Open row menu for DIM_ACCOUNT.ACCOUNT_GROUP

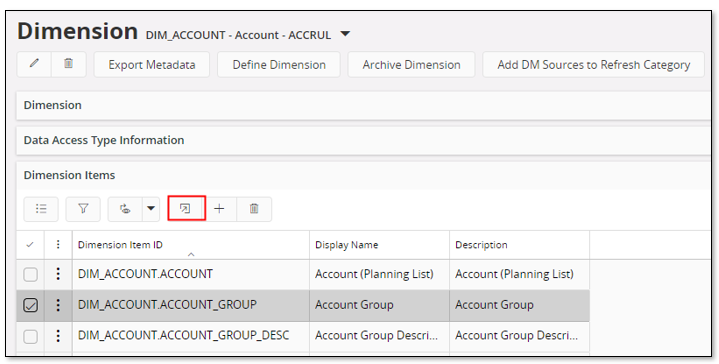pos(58,305)
